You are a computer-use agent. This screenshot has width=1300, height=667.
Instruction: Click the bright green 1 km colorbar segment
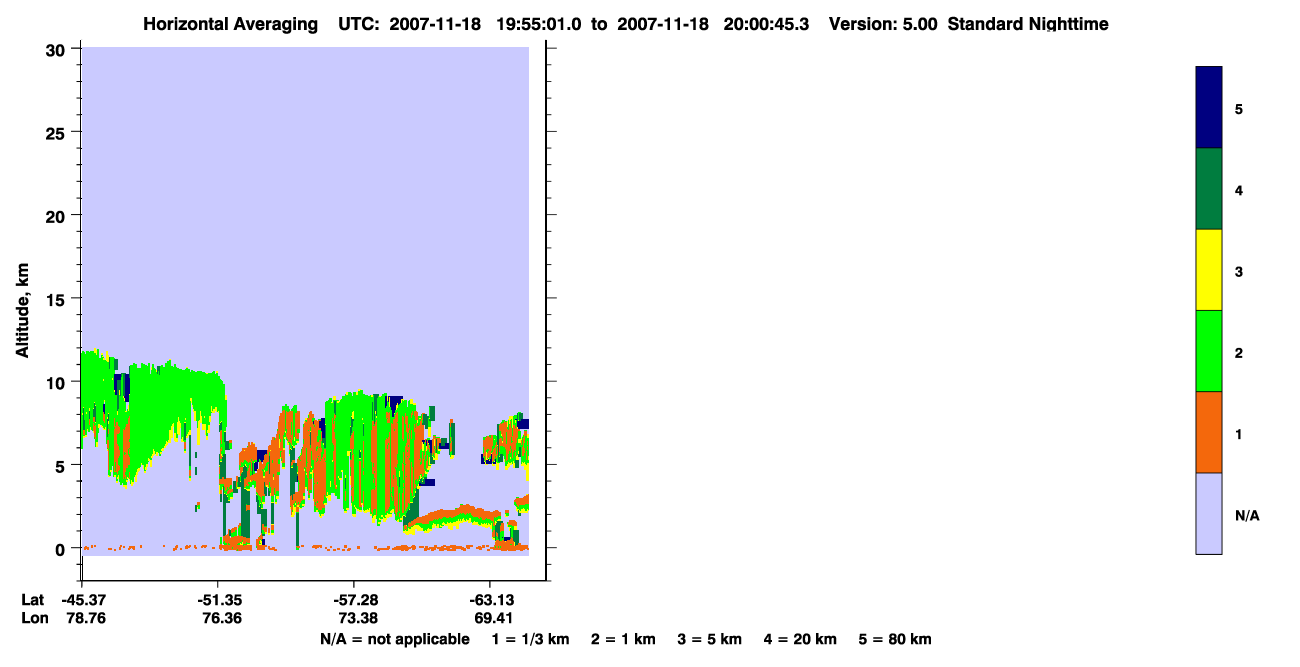click(1208, 351)
